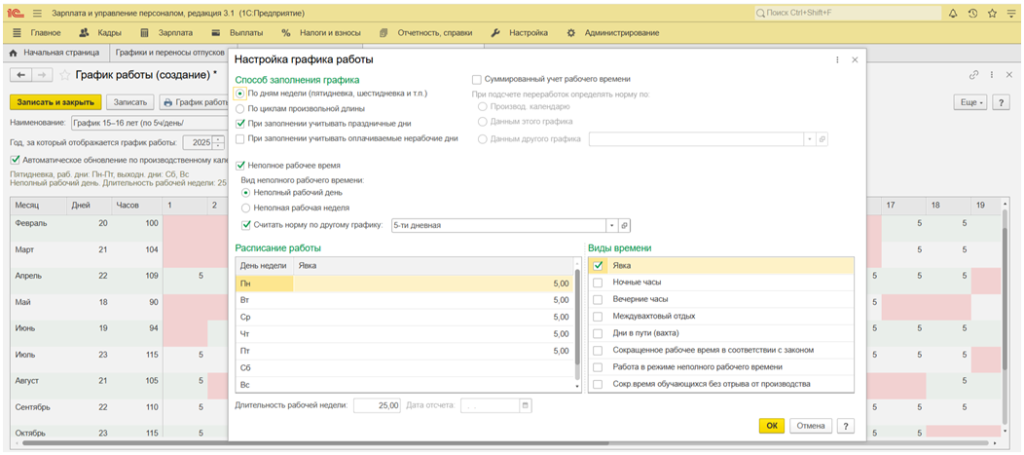Close the Настройка графика работы dialog

click(x=854, y=59)
